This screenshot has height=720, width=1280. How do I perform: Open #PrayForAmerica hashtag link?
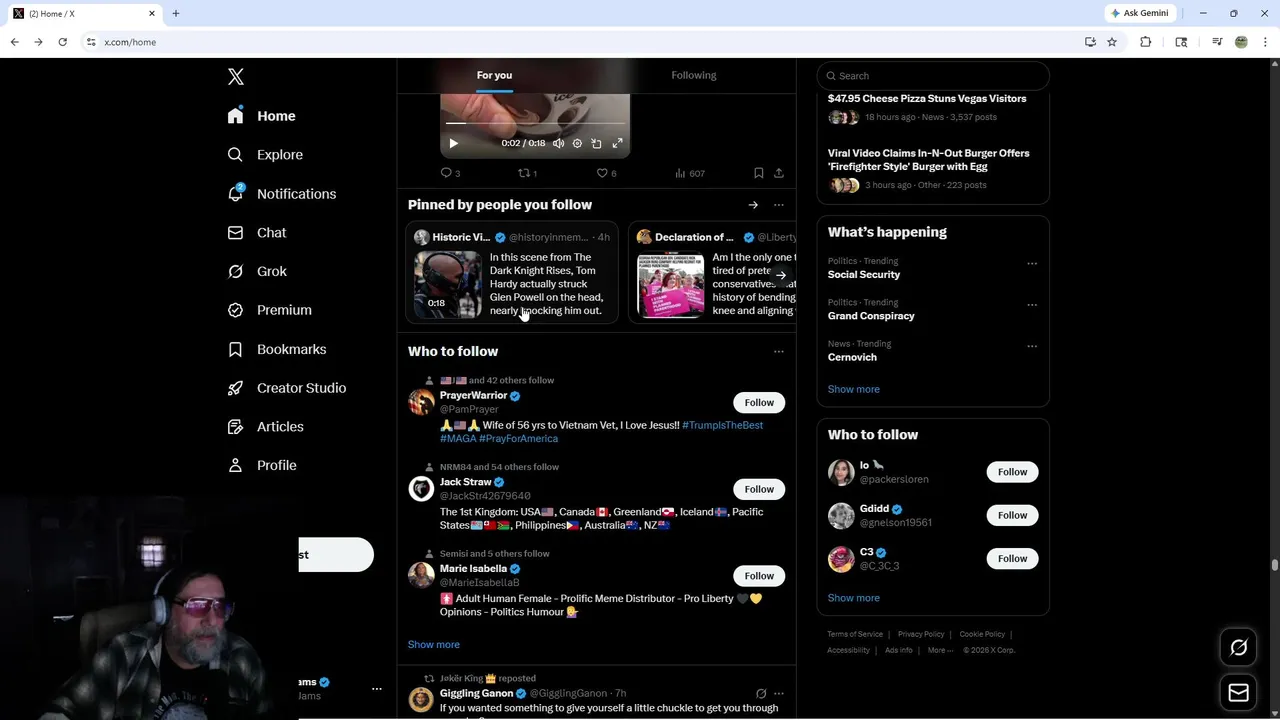[x=519, y=439]
